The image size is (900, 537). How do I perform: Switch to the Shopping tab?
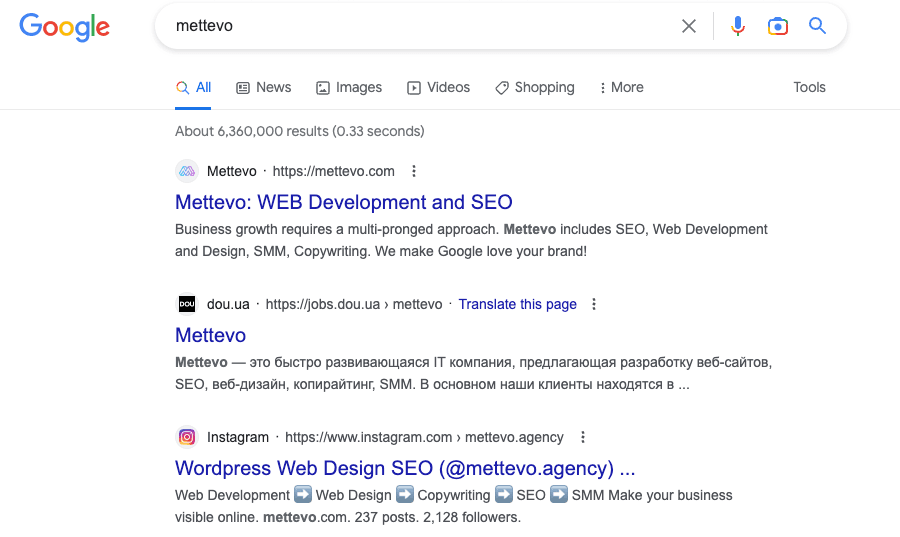coord(535,87)
